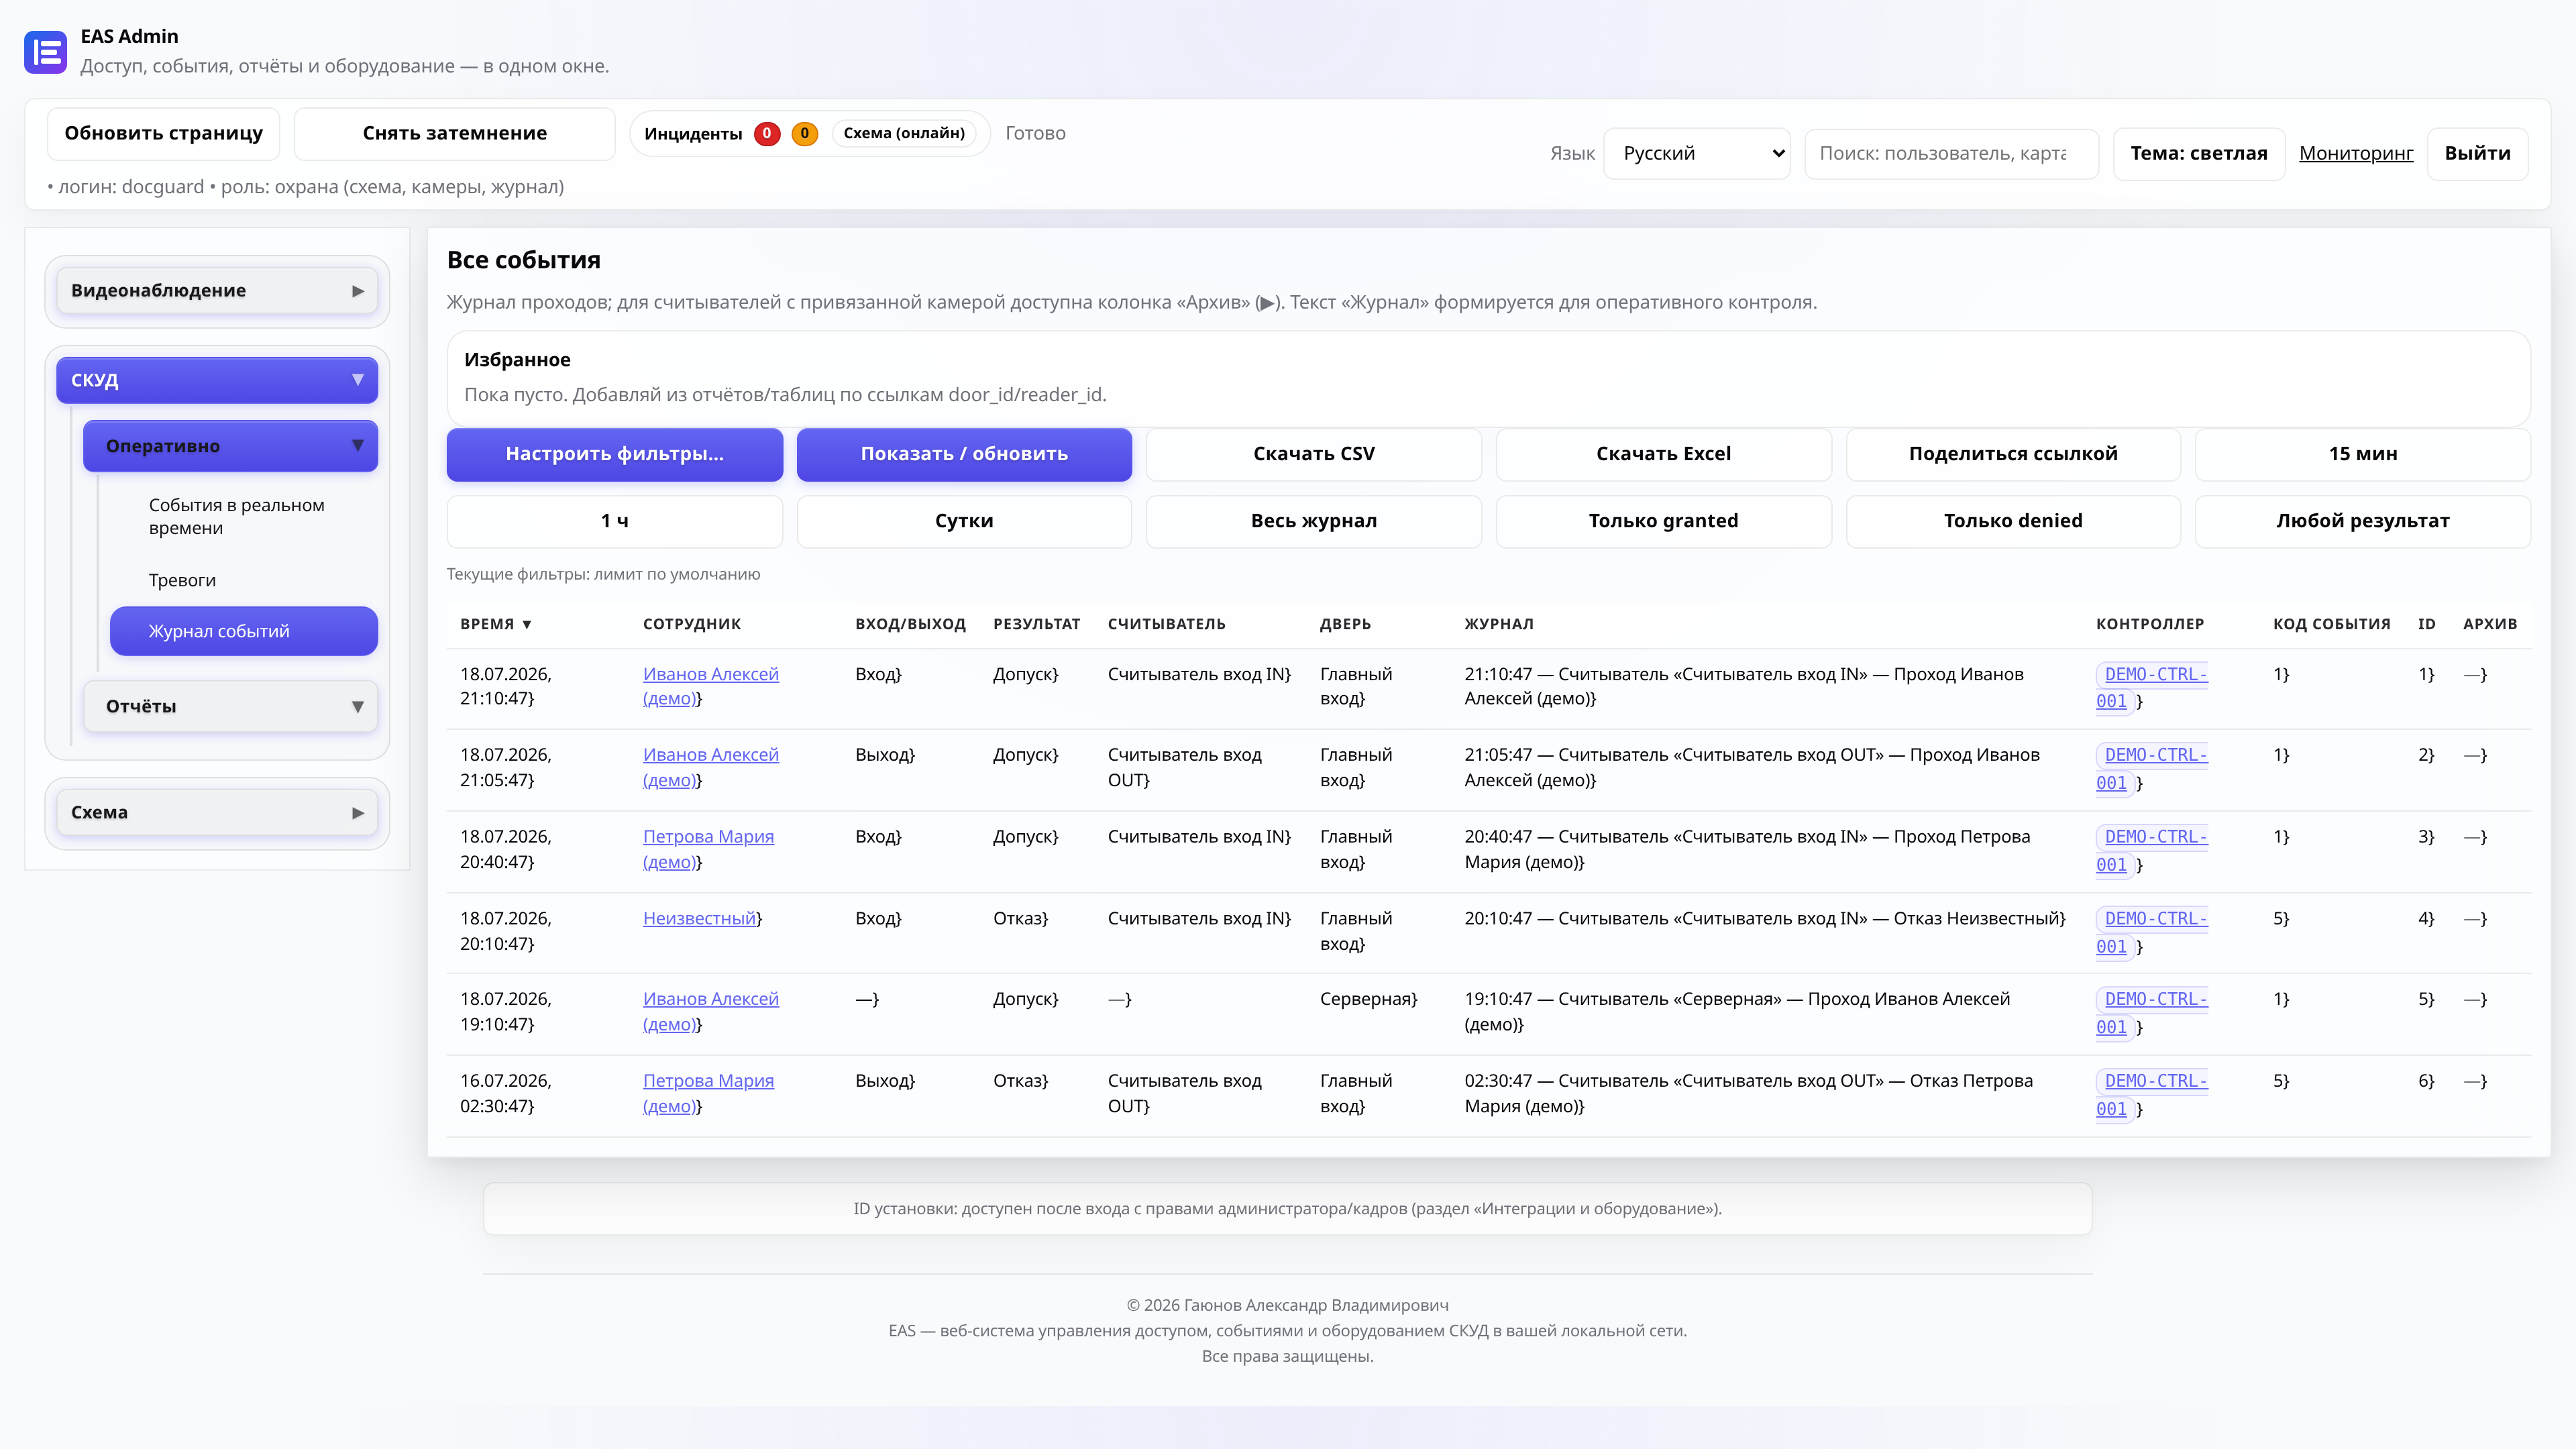2576x1449 pixels.
Task: Expand the Схема sidebar section
Action: (217, 812)
